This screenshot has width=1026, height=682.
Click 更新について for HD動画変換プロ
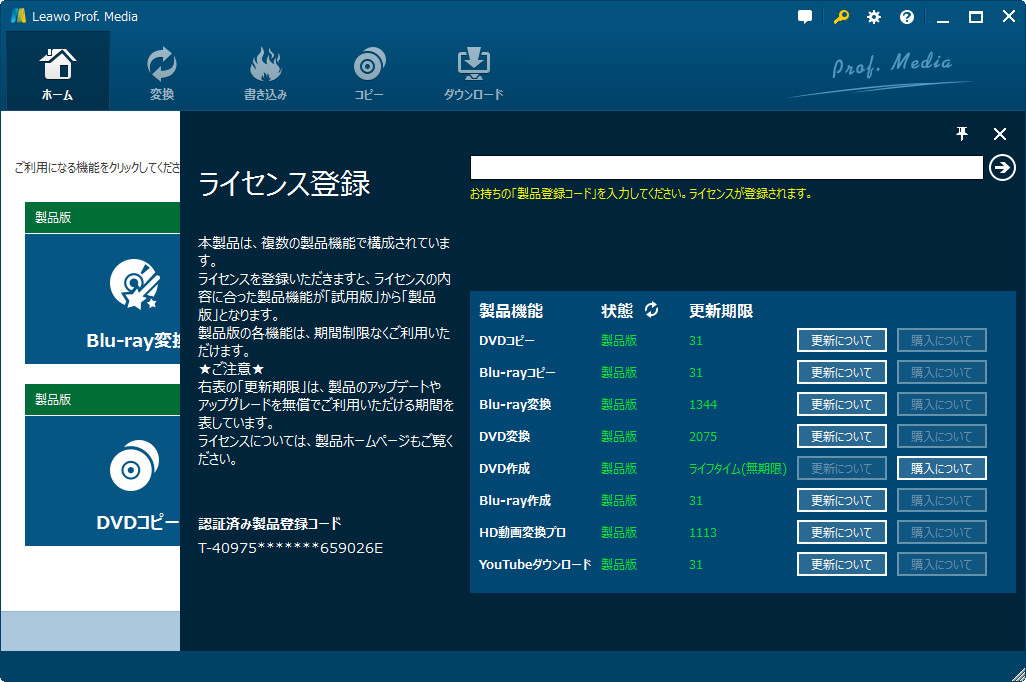point(841,533)
